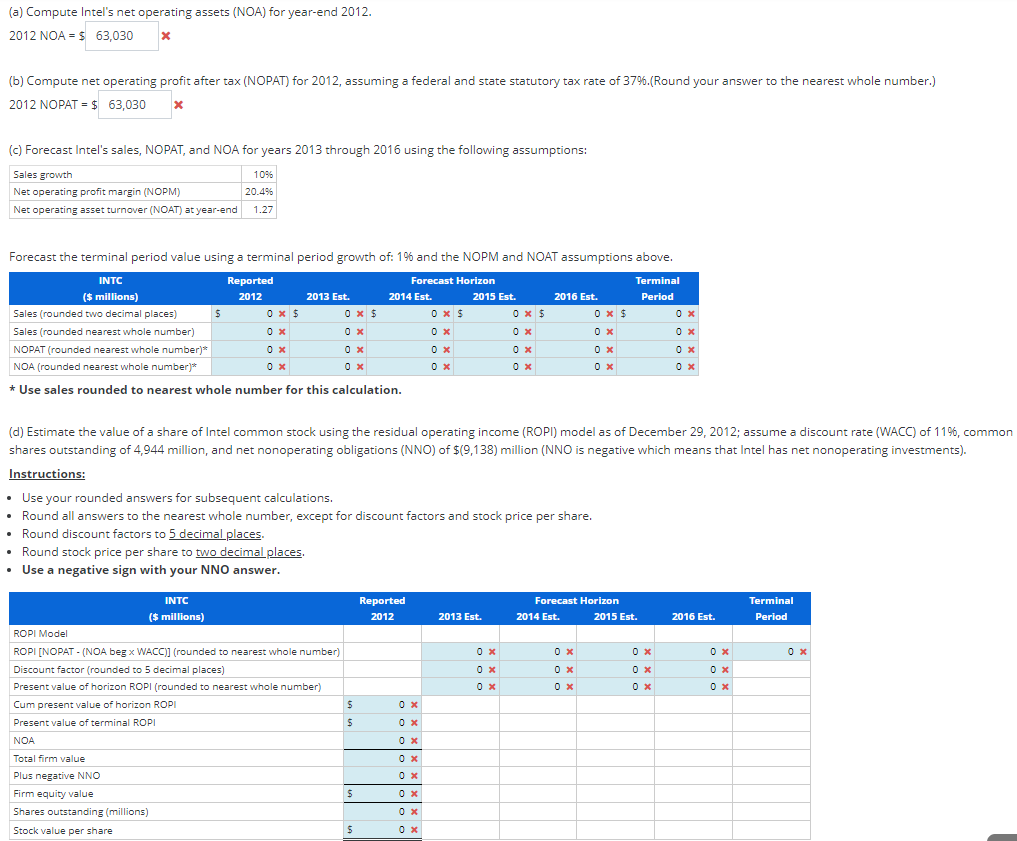Click the Total firm value cell
The image size is (1017, 841).
[382, 759]
